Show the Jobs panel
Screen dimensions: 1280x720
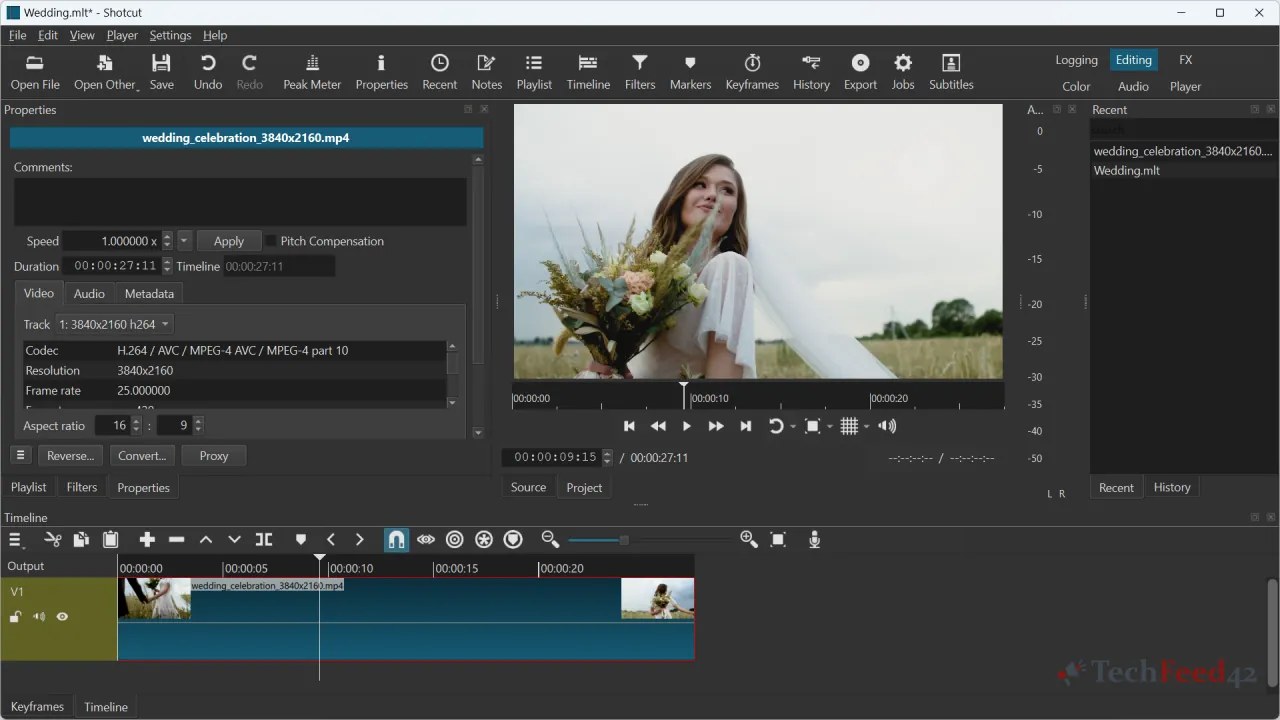click(903, 72)
